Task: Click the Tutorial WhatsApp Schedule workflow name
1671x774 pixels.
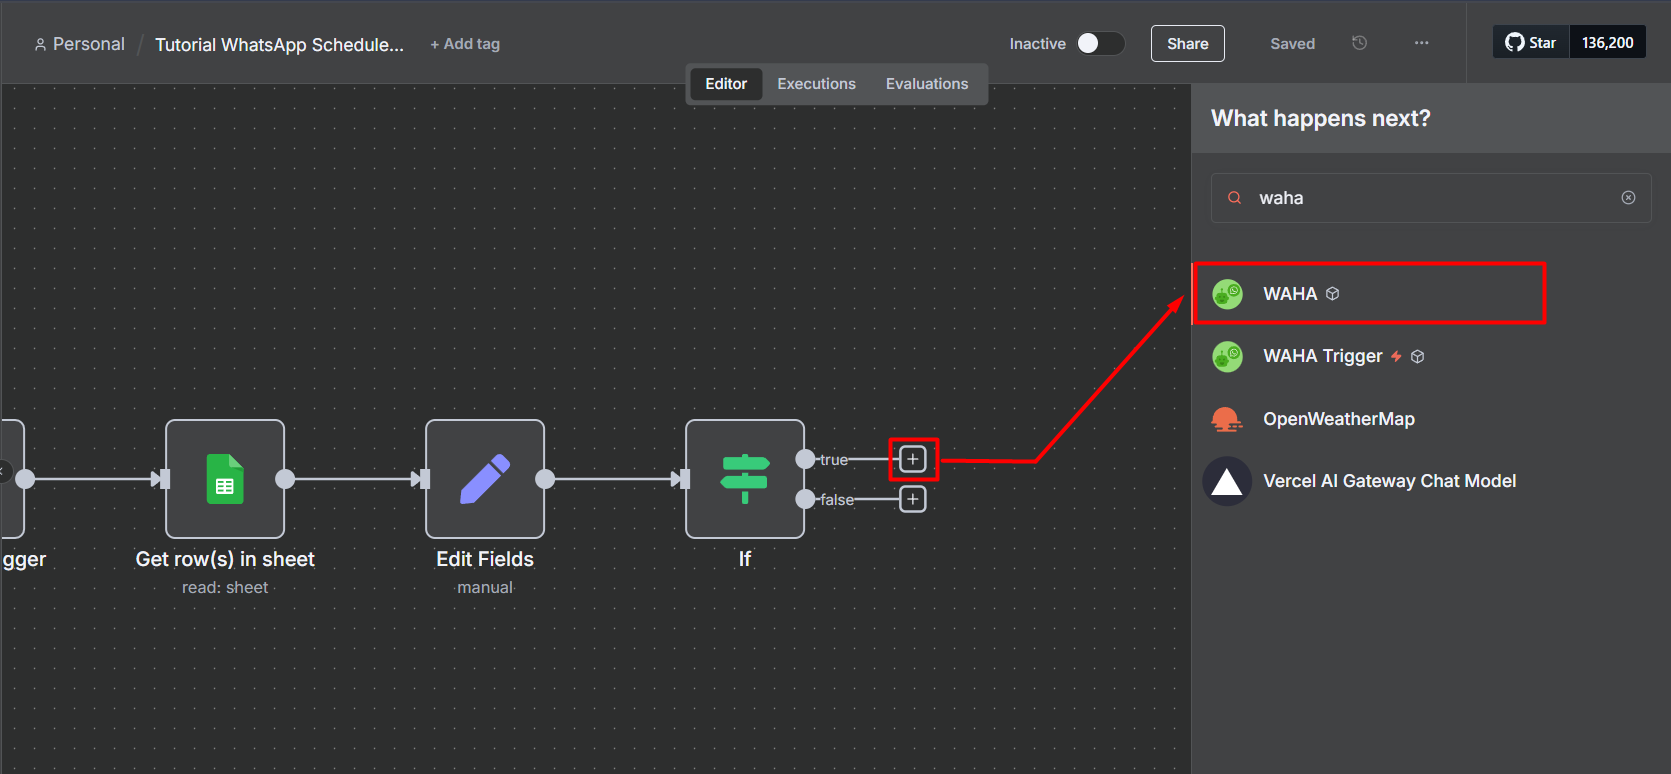Action: pyautogui.click(x=279, y=44)
